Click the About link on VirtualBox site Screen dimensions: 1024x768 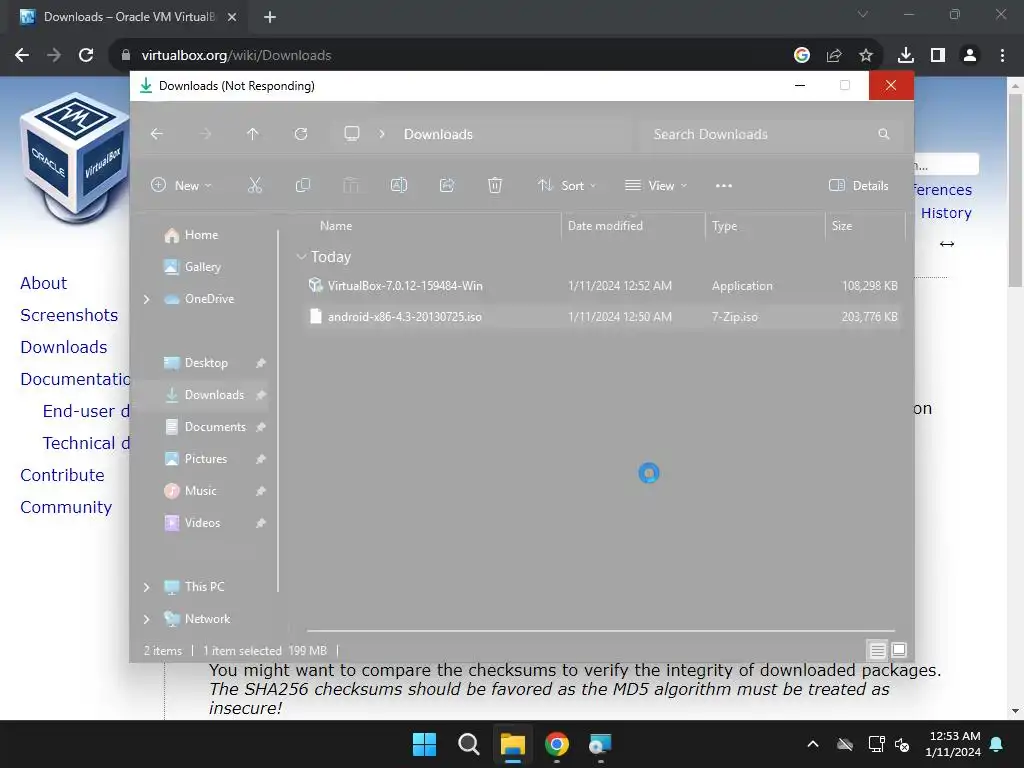pyautogui.click(x=43, y=283)
